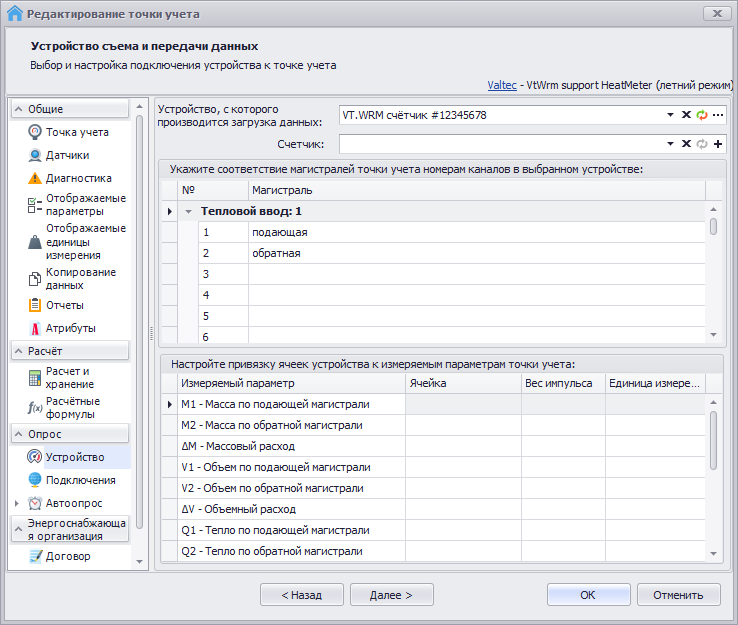738x625 pixels.
Task: Go to Точка учета section
Action: coord(77,132)
